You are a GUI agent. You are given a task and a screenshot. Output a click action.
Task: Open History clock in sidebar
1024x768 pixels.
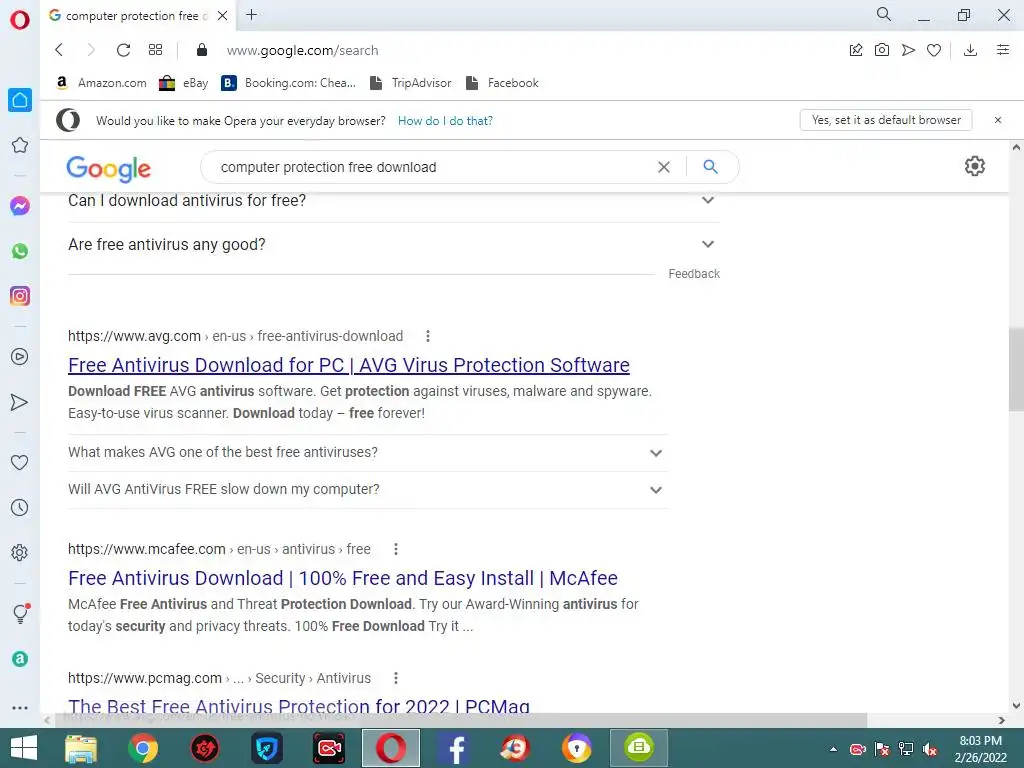point(20,507)
